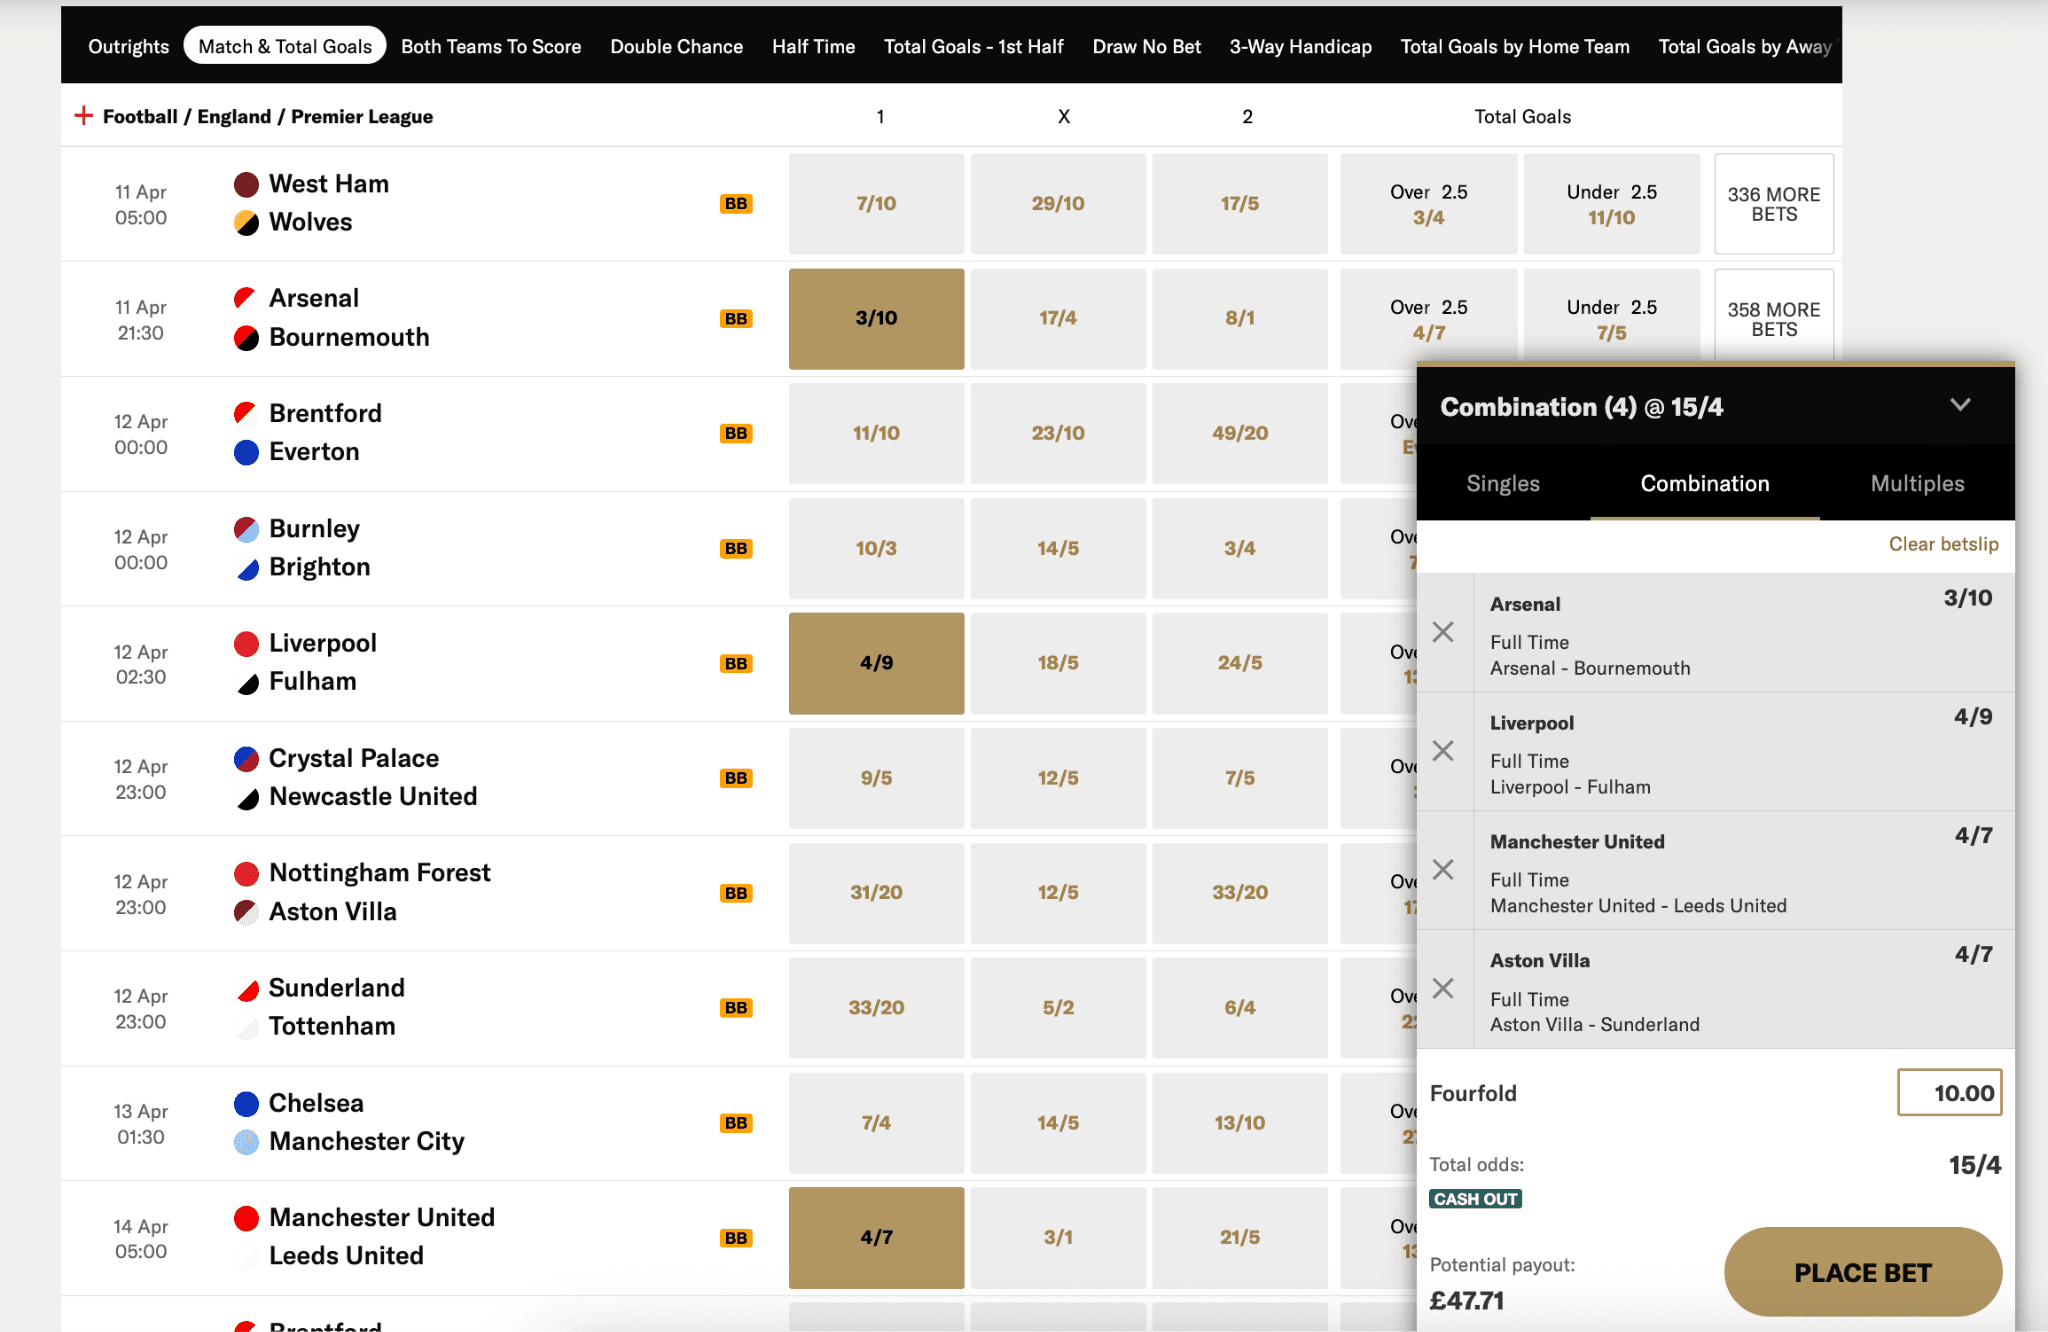Click the BB badge for West Ham match

737,203
